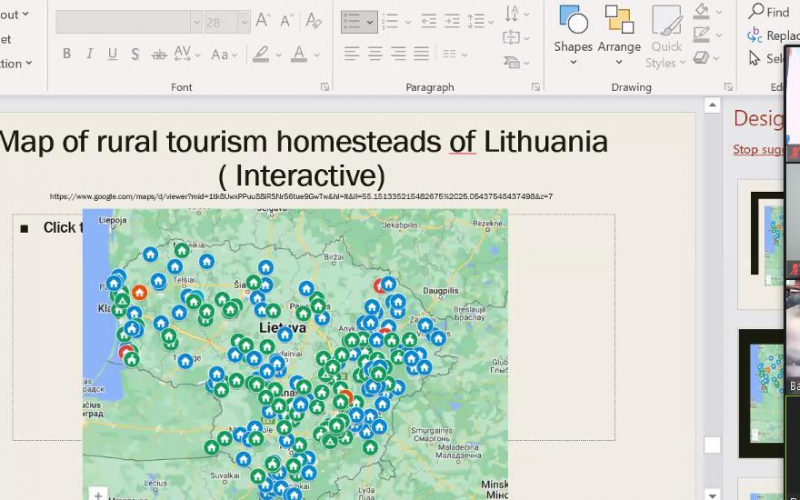Center text alignment
Screen dimensions: 800x500
pyautogui.click(x=375, y=53)
